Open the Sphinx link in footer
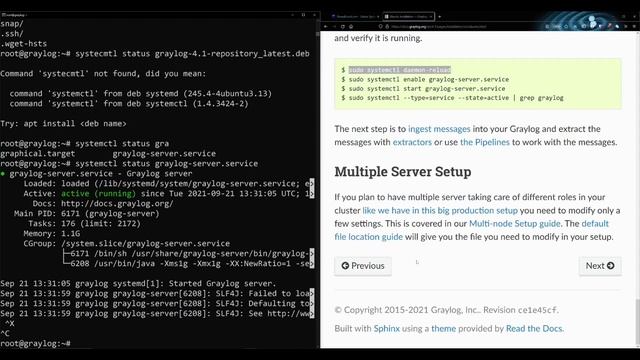Viewport: 640px width, 360px height. [x=387, y=329]
